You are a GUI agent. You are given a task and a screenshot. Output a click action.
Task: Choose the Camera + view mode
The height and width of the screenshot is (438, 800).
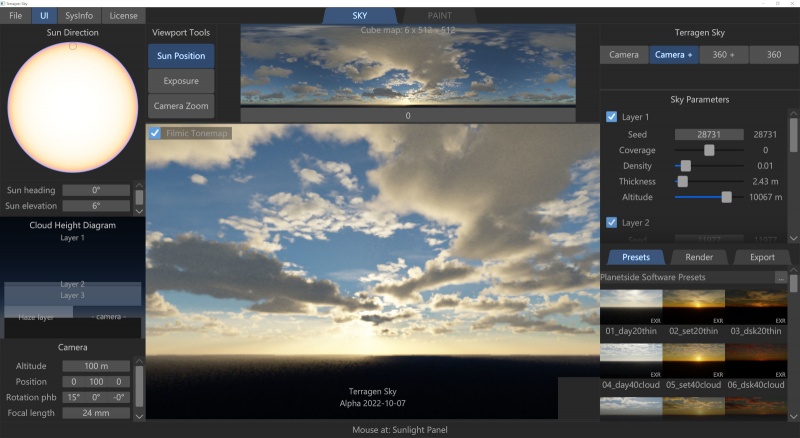[673, 55]
